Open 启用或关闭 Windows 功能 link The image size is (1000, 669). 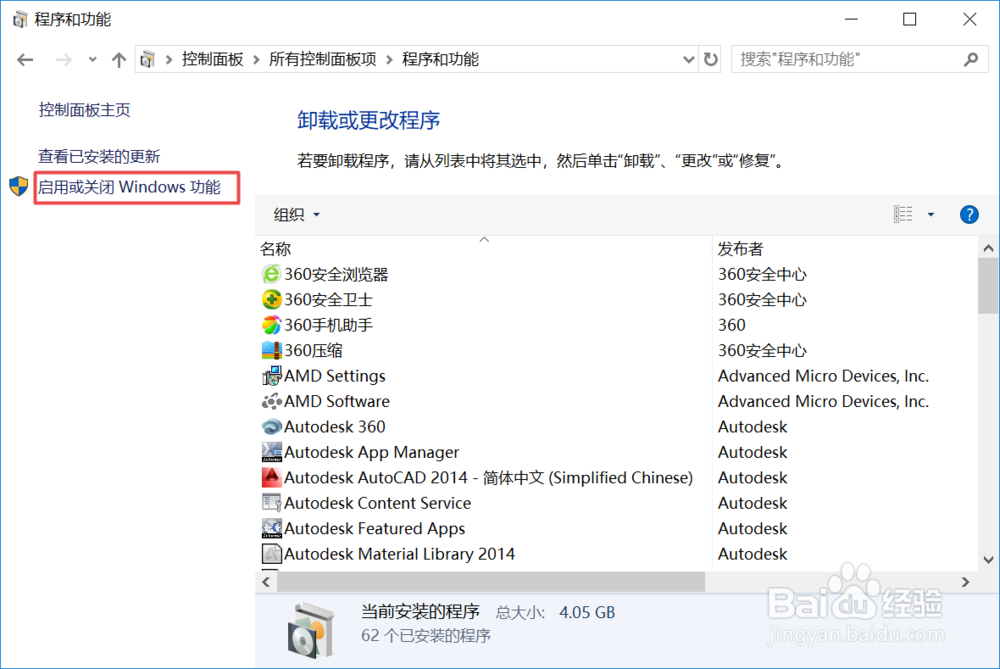tap(129, 187)
